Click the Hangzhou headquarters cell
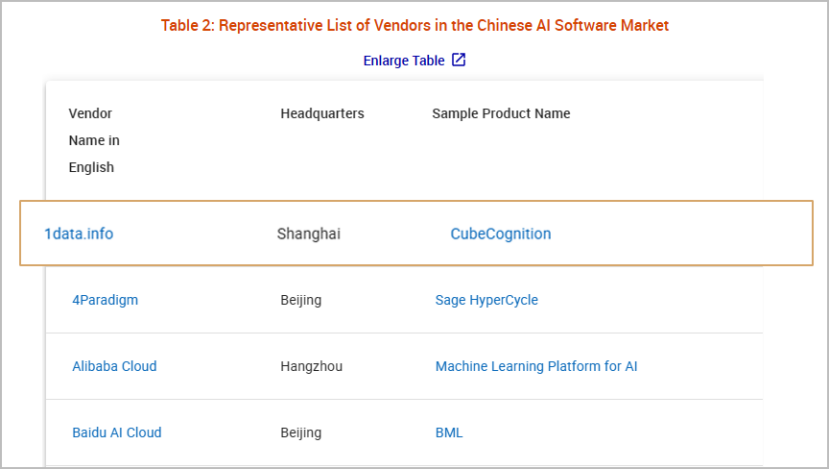This screenshot has height=469, width=830. coord(311,366)
